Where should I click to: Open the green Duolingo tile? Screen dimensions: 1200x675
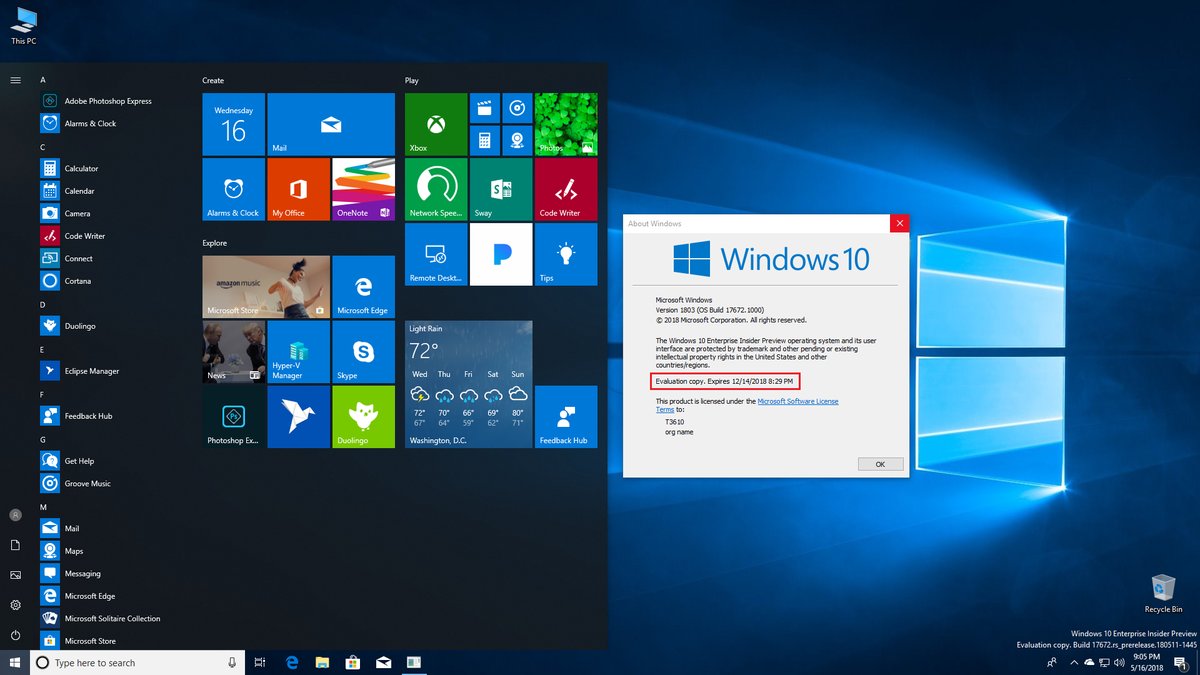point(363,417)
